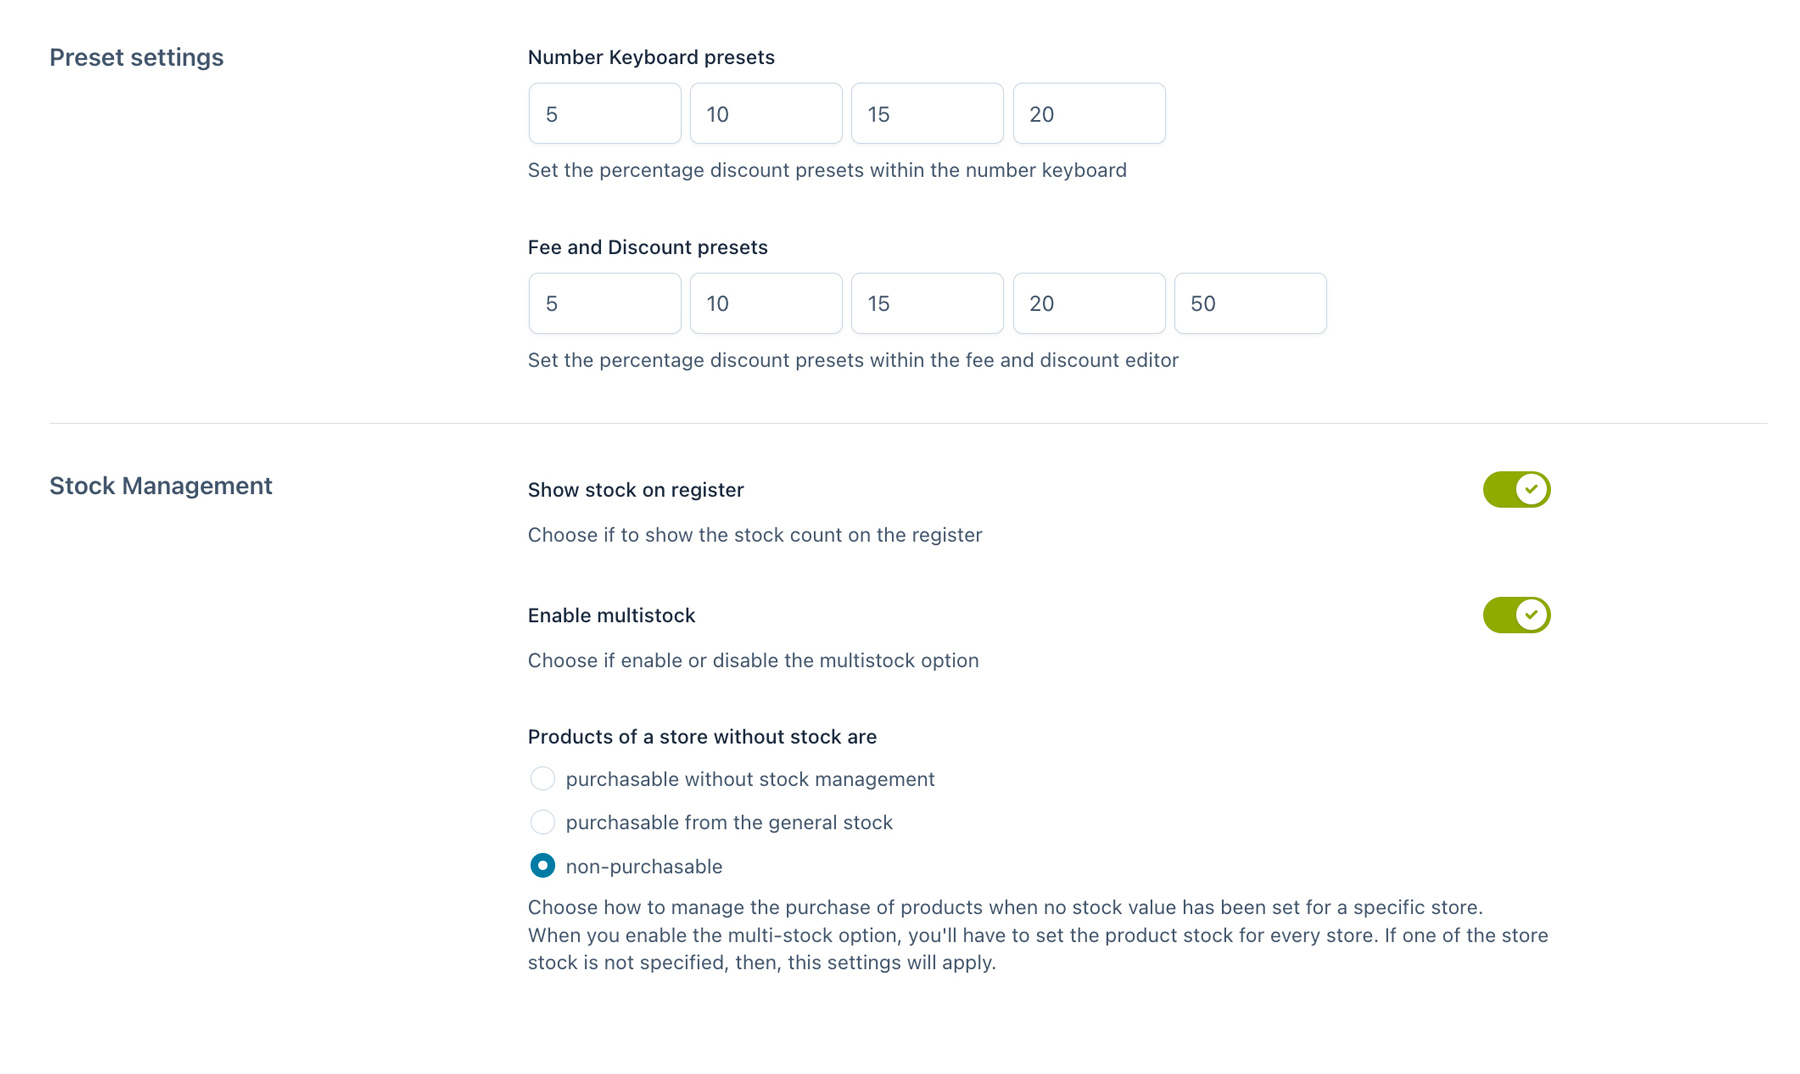Viewport: 1800px width, 1074px height.
Task: Click Fee and Discount preset showing 20
Action: [x=1089, y=304]
